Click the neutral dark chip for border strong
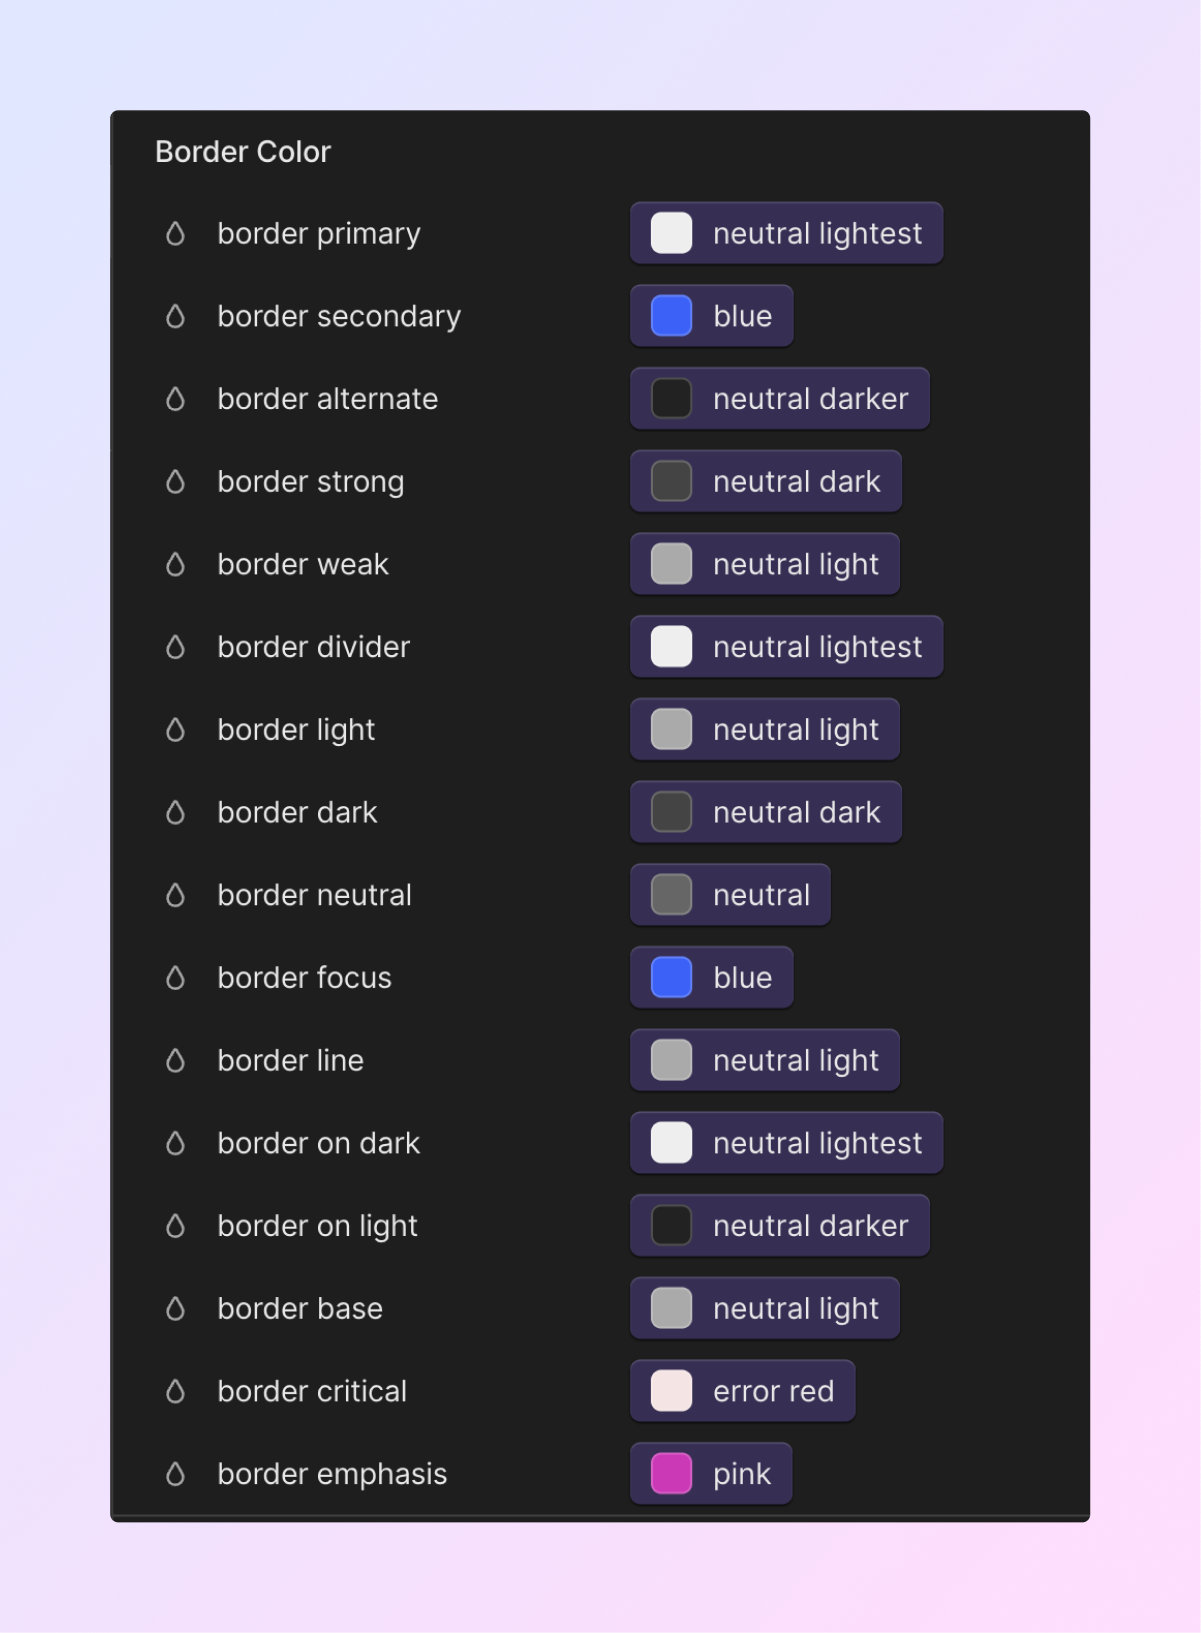The height and width of the screenshot is (1633, 1201). coord(766,481)
